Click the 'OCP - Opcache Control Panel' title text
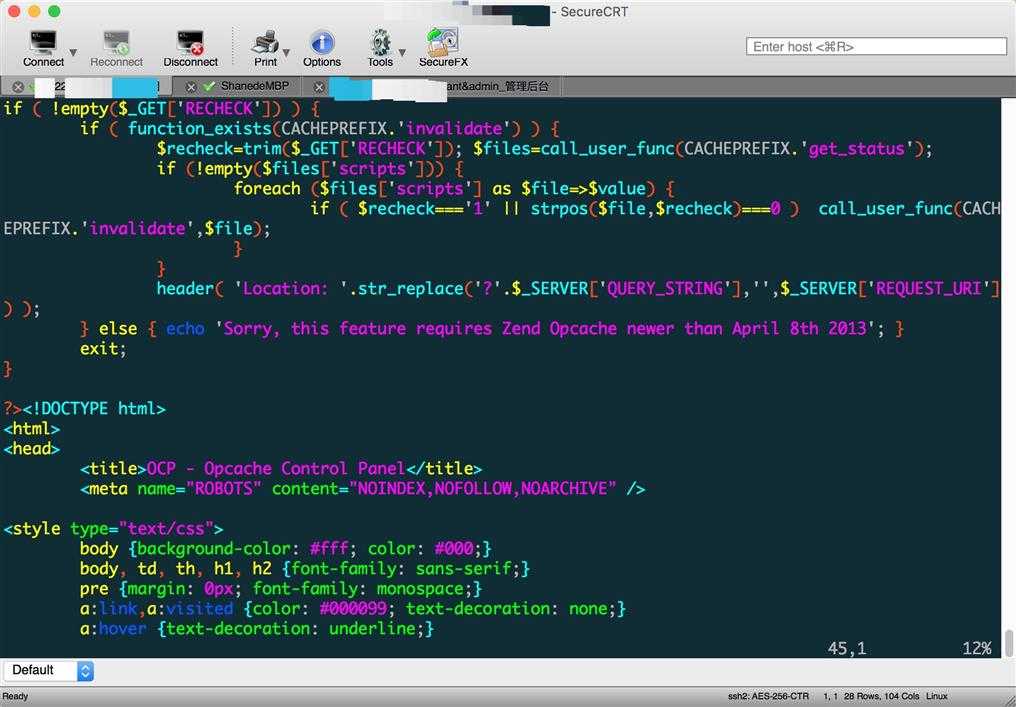The height and width of the screenshot is (707, 1016). 275,469
